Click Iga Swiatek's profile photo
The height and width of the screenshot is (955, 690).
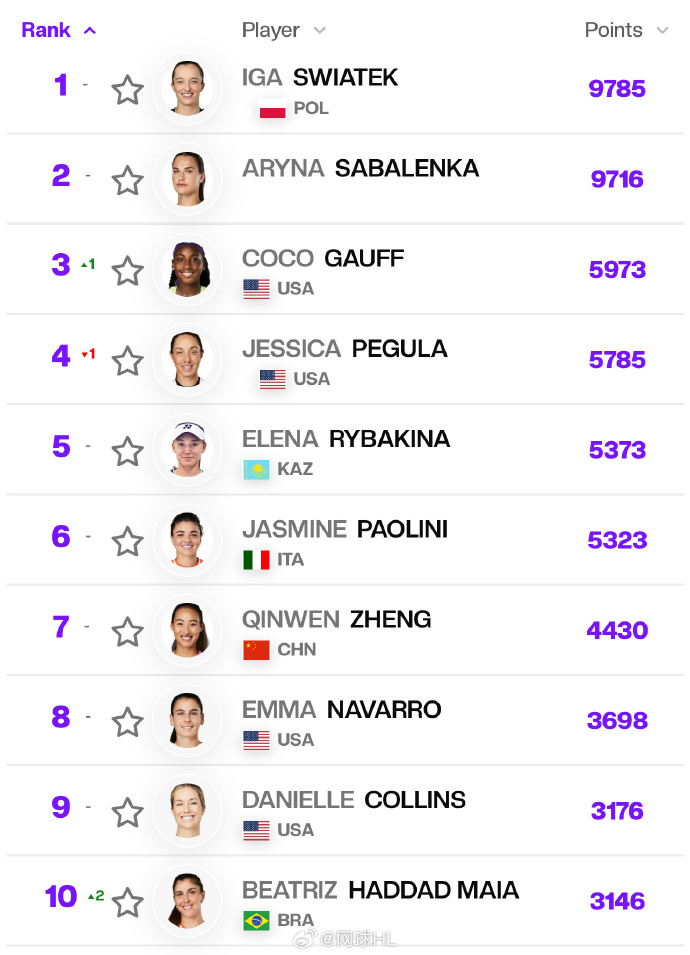pos(187,88)
